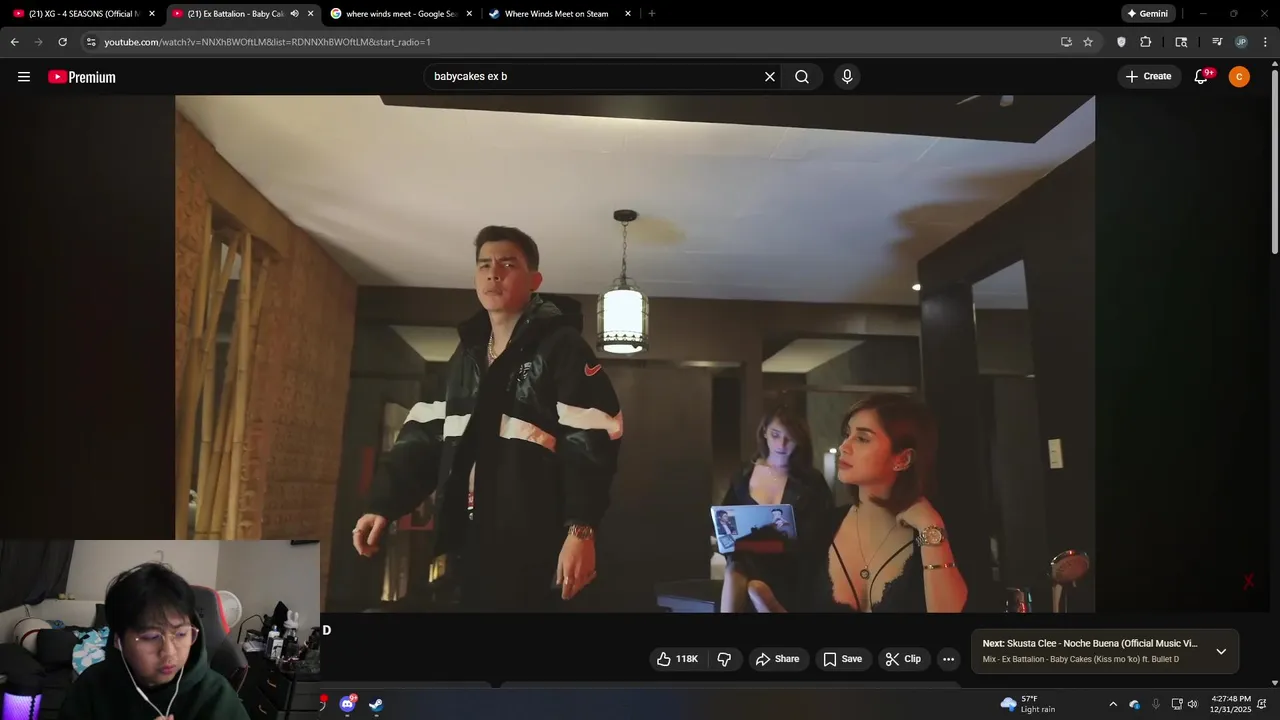Image resolution: width=1280 pixels, height=720 pixels.
Task: Pause the video by clicking the player
Action: pos(635,353)
